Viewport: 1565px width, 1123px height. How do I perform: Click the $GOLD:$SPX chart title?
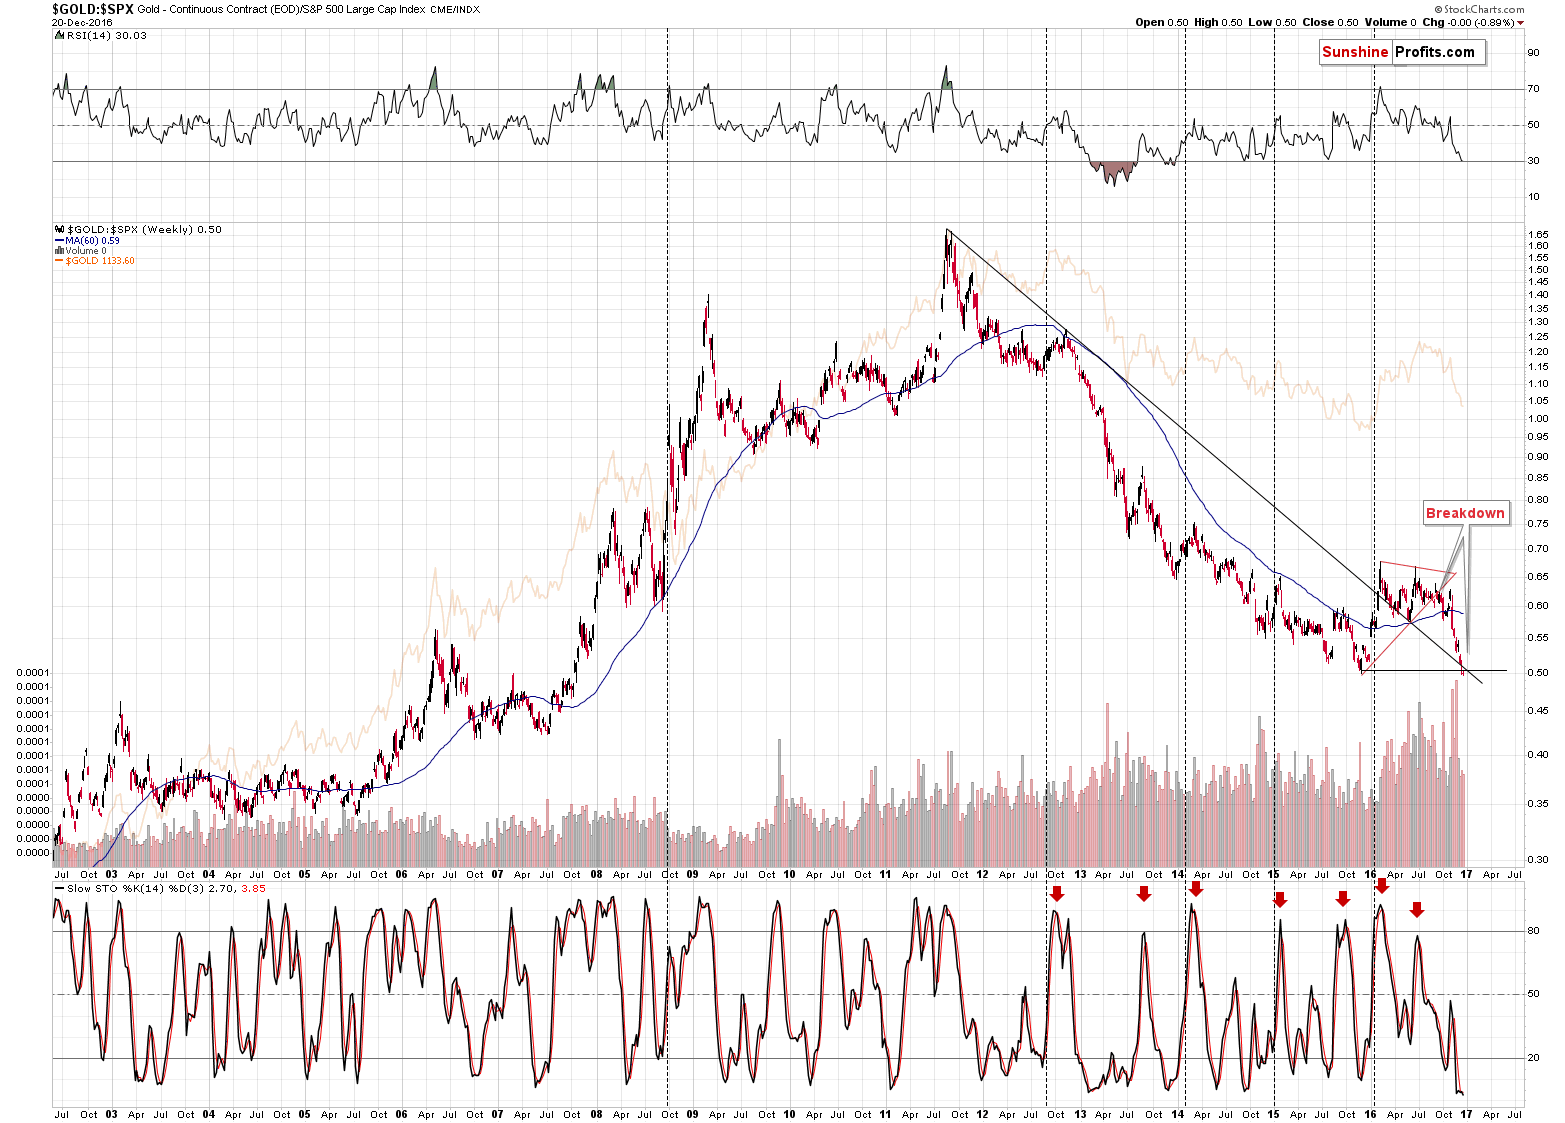93,9
